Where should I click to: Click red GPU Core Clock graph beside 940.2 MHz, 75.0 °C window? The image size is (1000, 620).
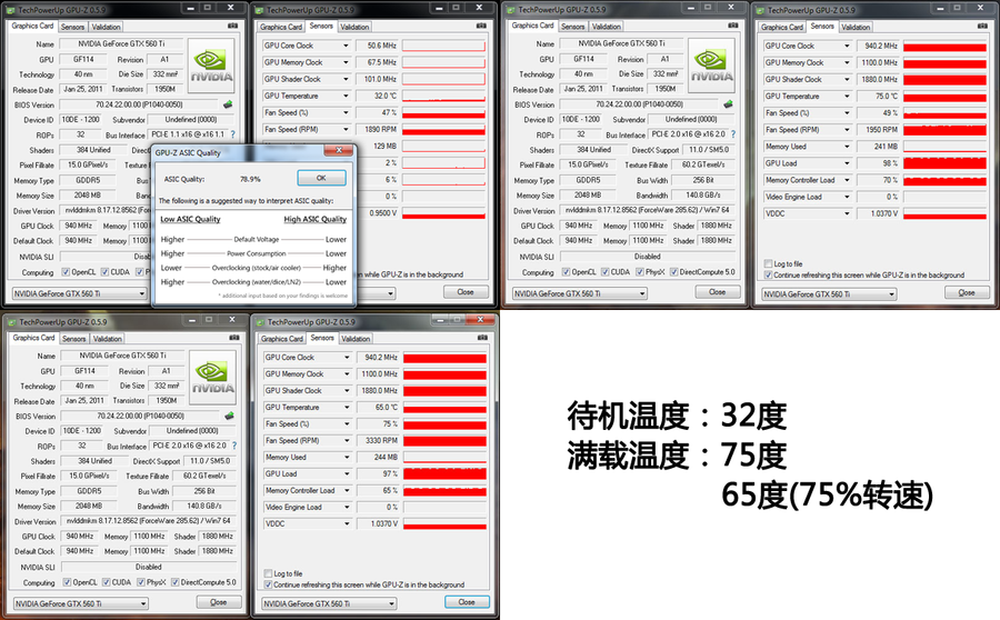tap(945, 47)
